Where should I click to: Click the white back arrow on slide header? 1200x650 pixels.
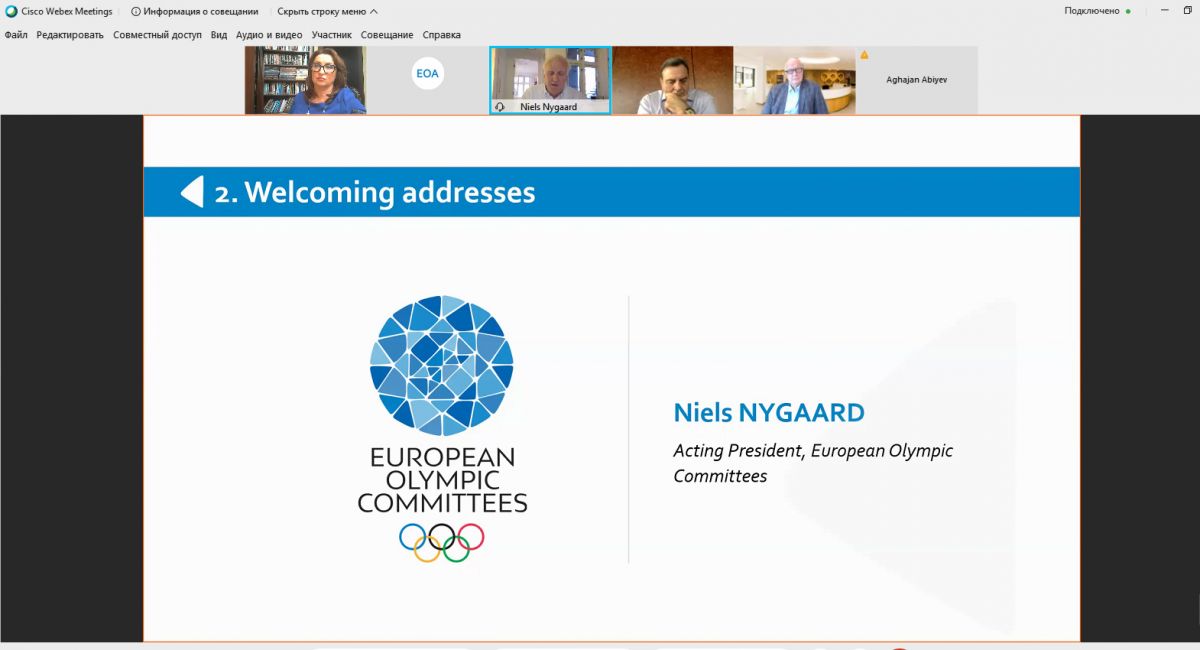[192, 192]
